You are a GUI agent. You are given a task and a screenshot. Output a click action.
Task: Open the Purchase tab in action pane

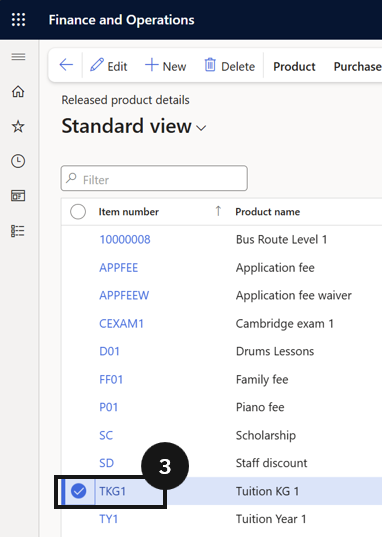tap(357, 66)
